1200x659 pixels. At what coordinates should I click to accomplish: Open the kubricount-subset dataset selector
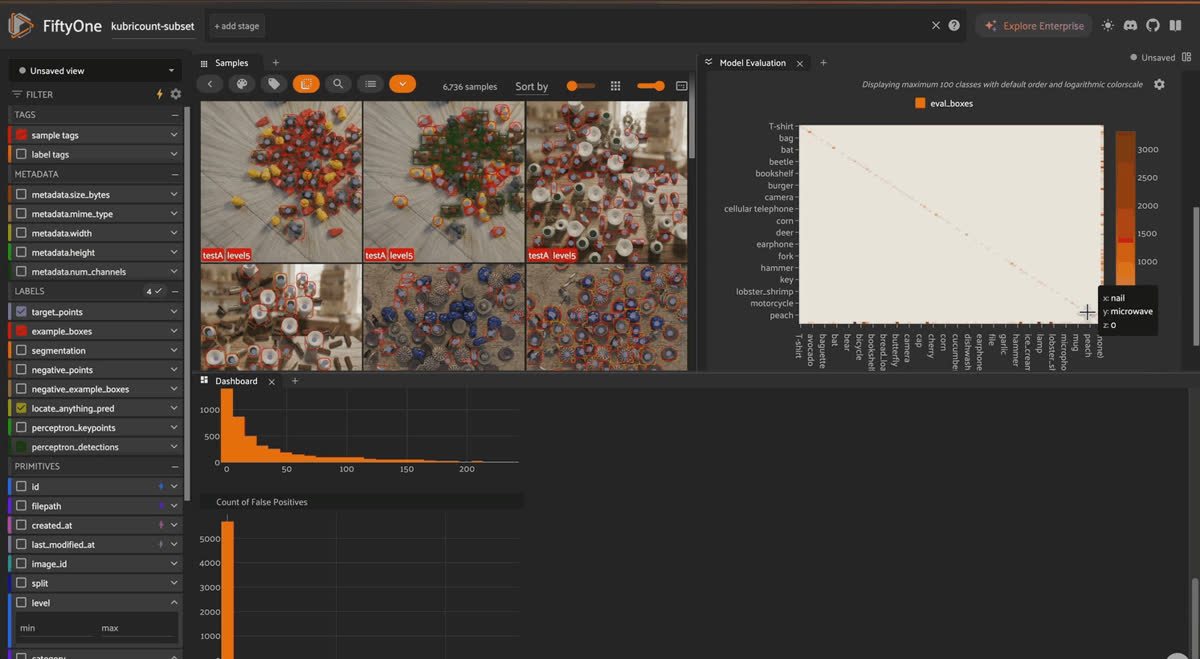[x=153, y=26]
